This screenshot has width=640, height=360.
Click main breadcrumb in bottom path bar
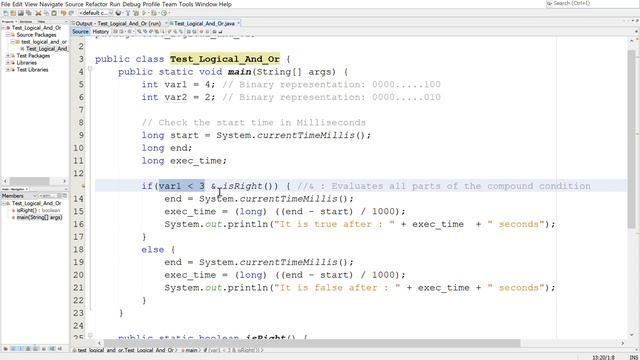[191, 350]
